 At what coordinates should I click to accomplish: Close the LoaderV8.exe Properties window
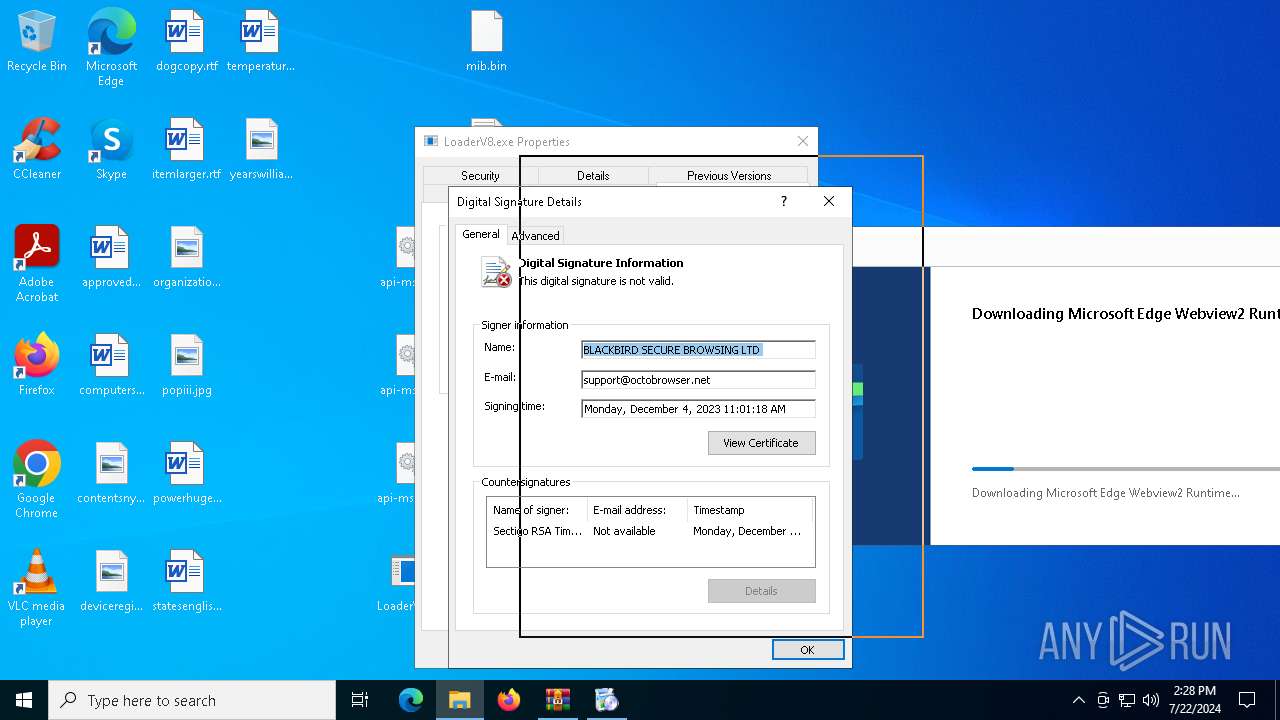(803, 141)
